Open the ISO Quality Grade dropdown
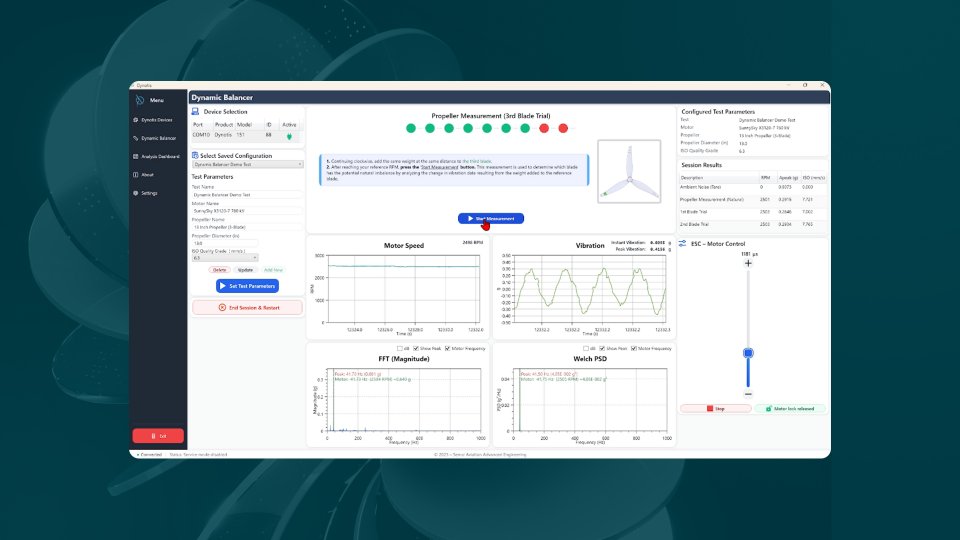 coord(225,258)
